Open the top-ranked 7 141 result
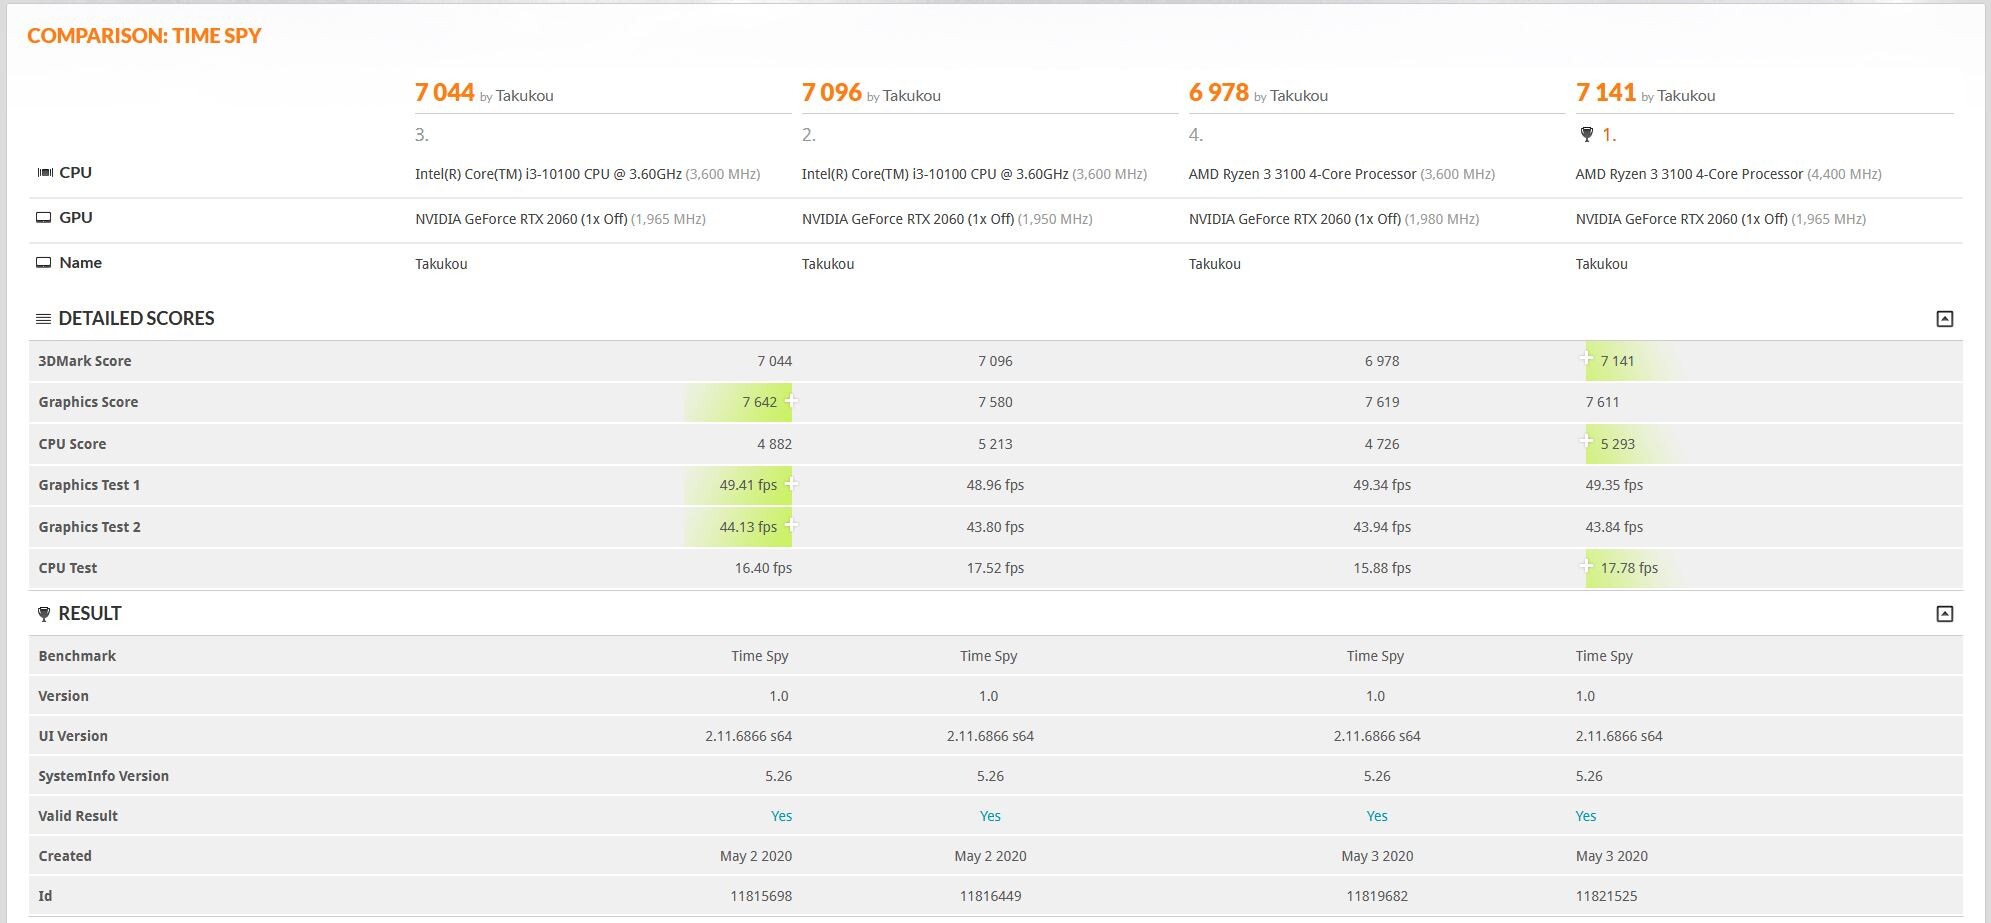The width and height of the screenshot is (1991, 923). (x=1606, y=93)
